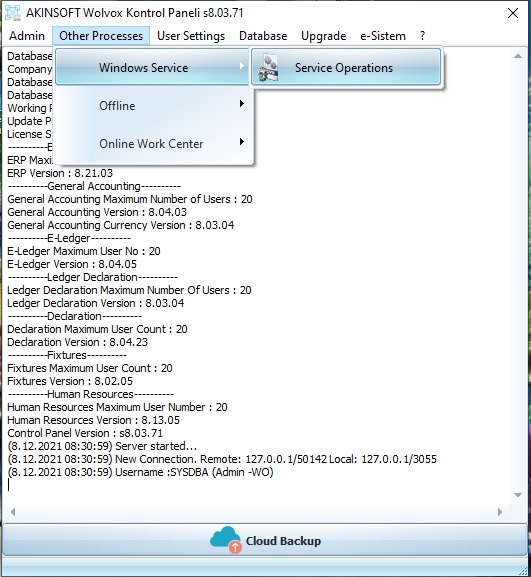The image size is (531, 577).
Task: Open the question mark help menu
Action: (x=422, y=36)
